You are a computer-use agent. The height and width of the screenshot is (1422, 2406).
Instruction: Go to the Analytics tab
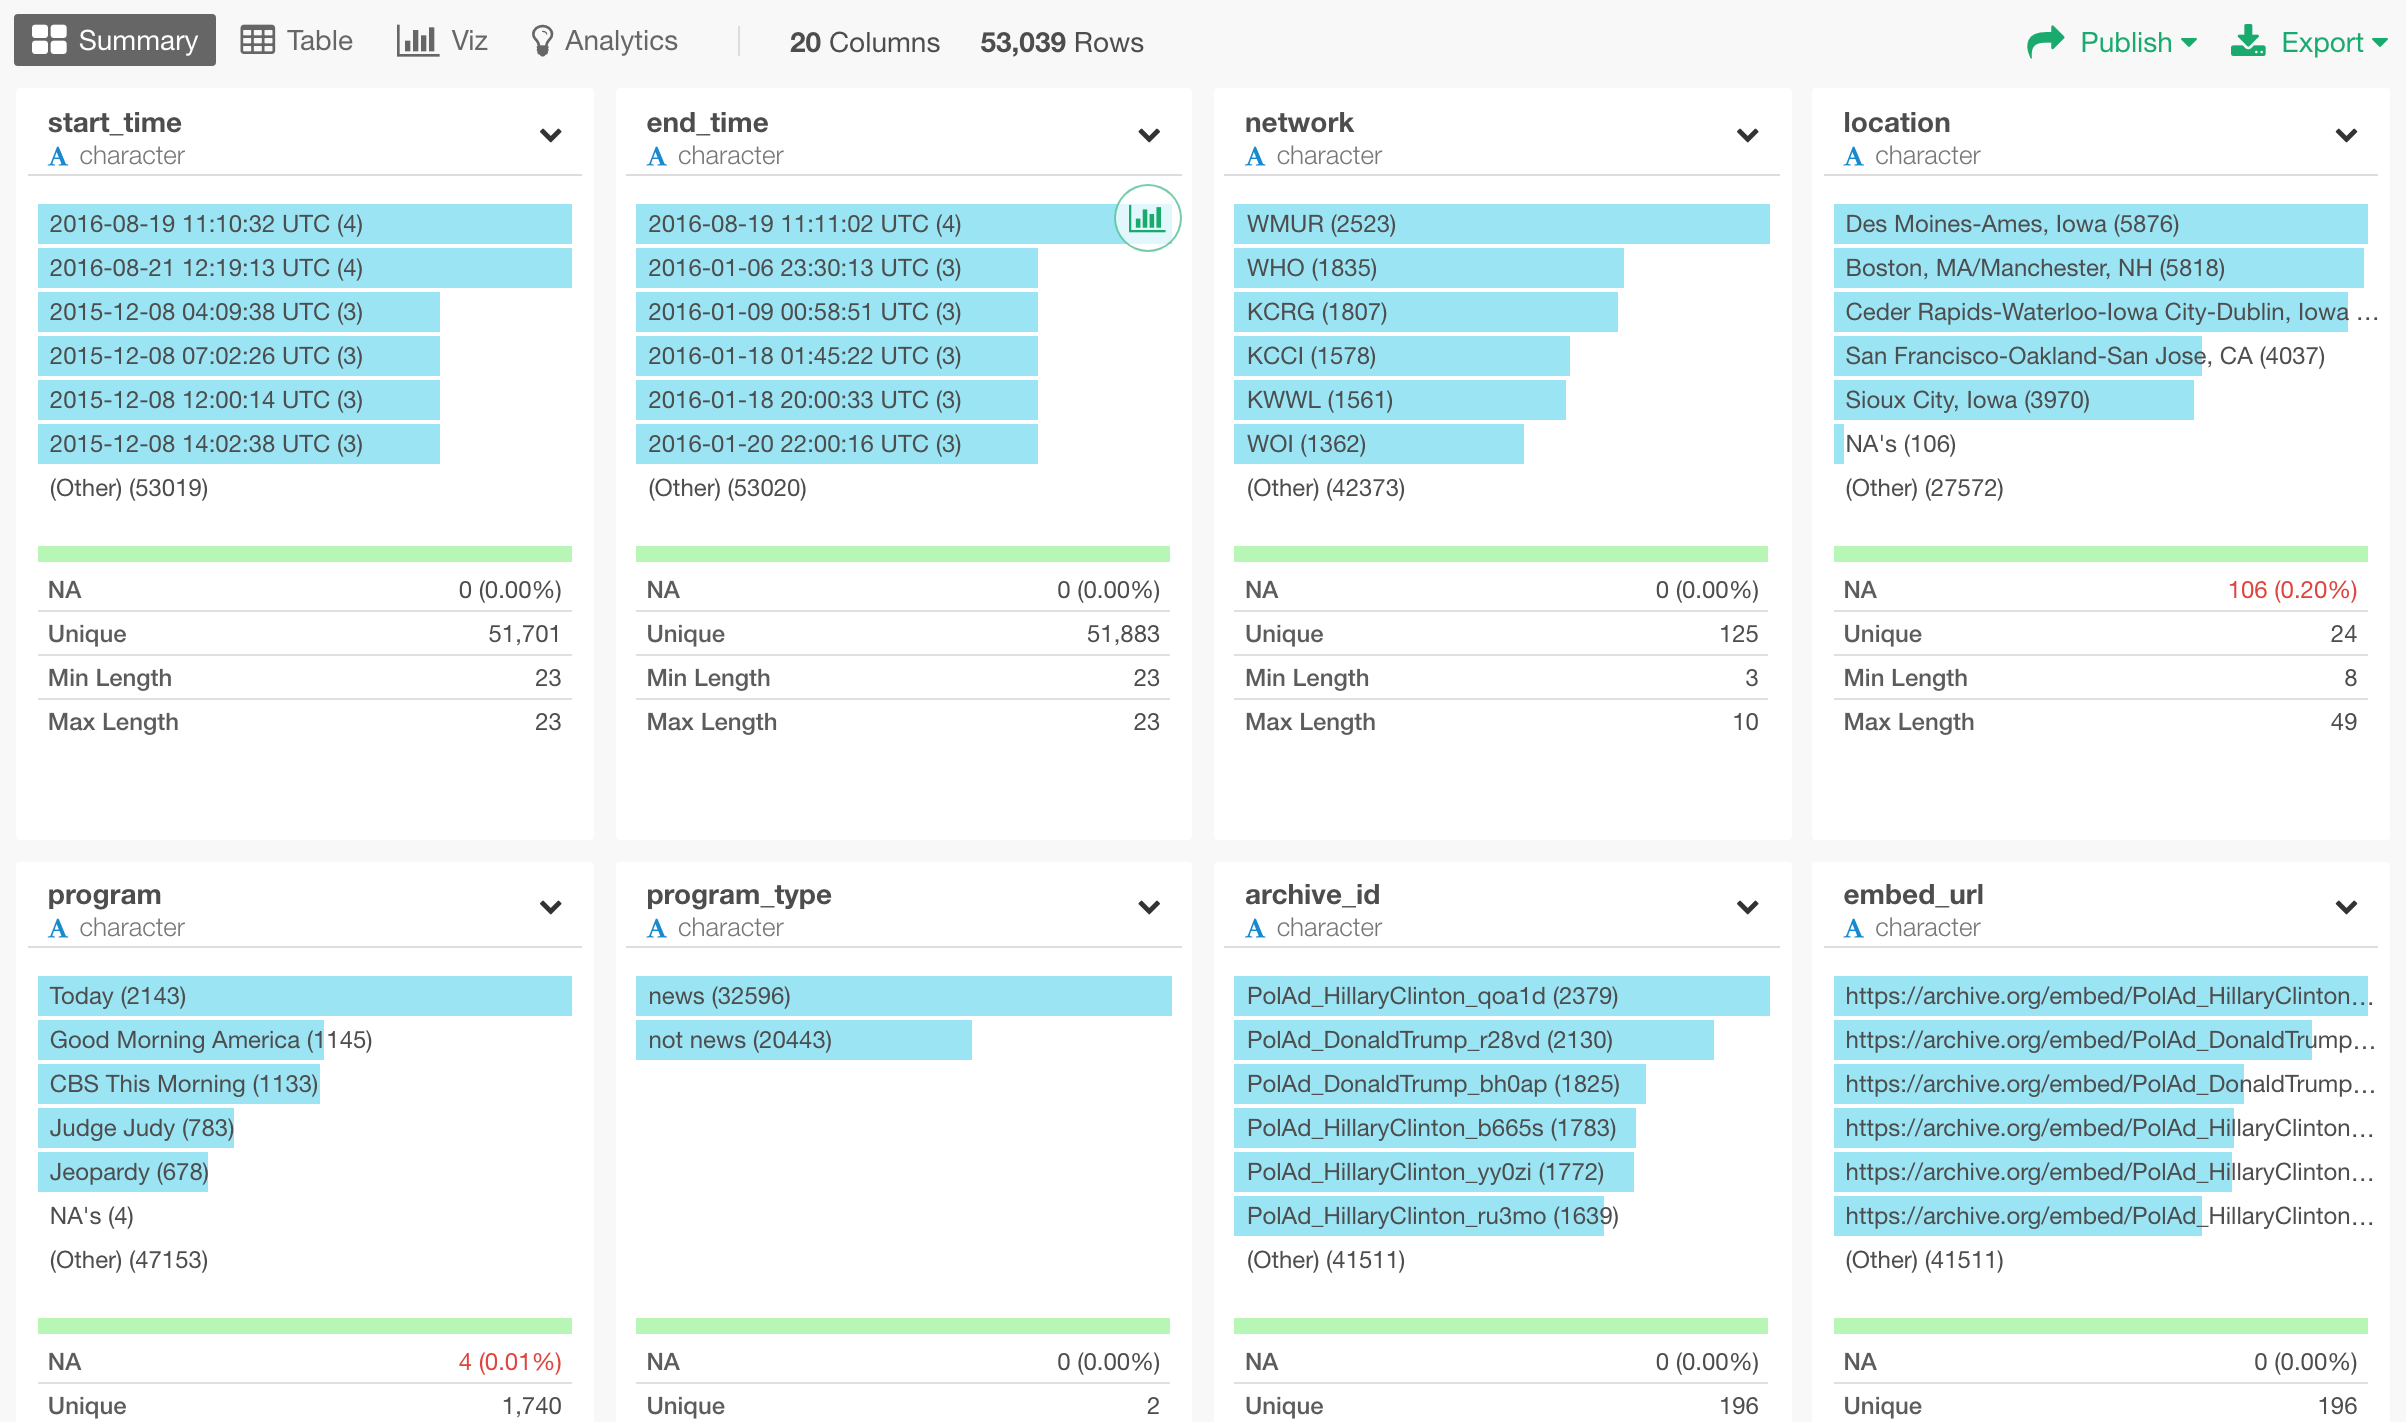[604, 40]
